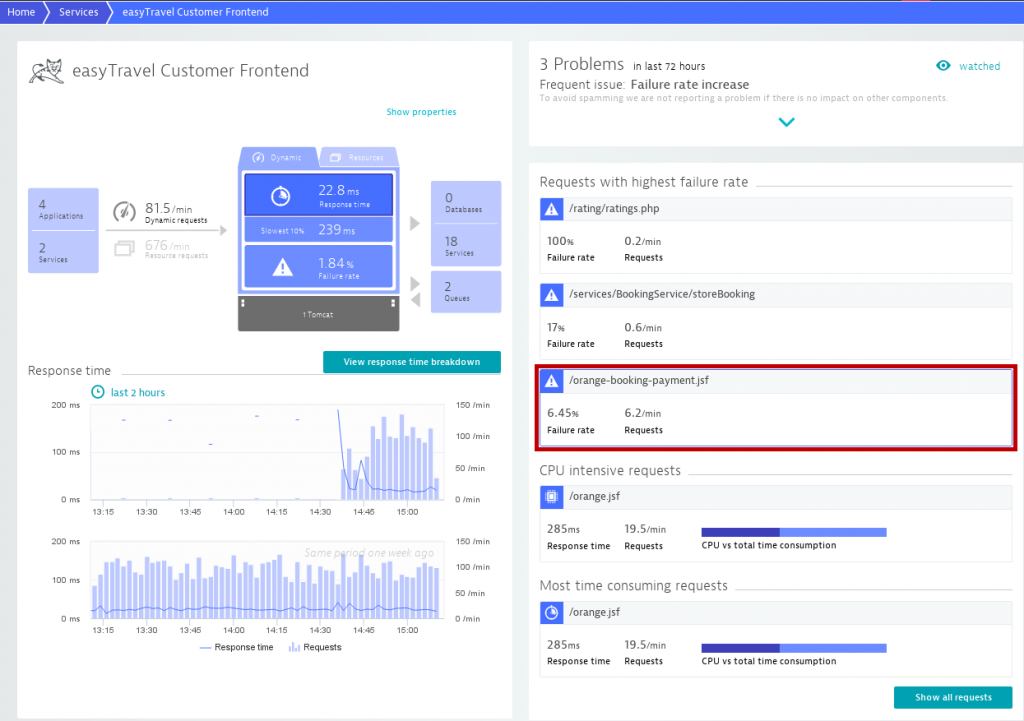Click the Failure rate increase frequent issue text

(690, 84)
